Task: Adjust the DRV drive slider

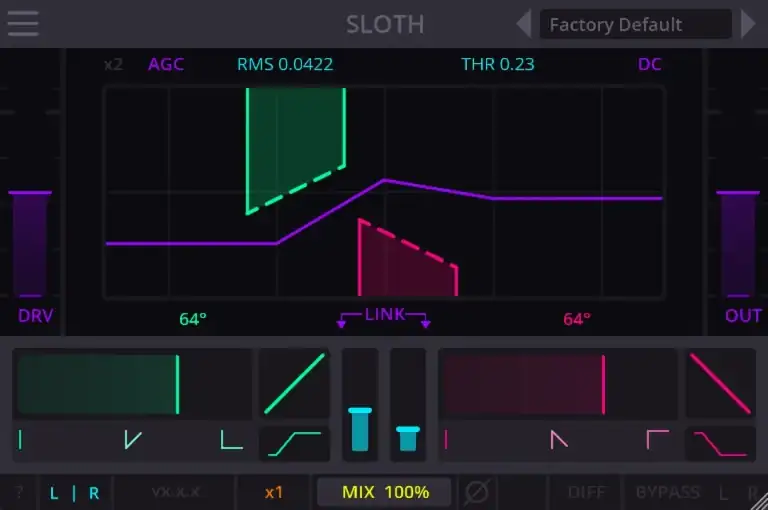Action: click(x=30, y=244)
